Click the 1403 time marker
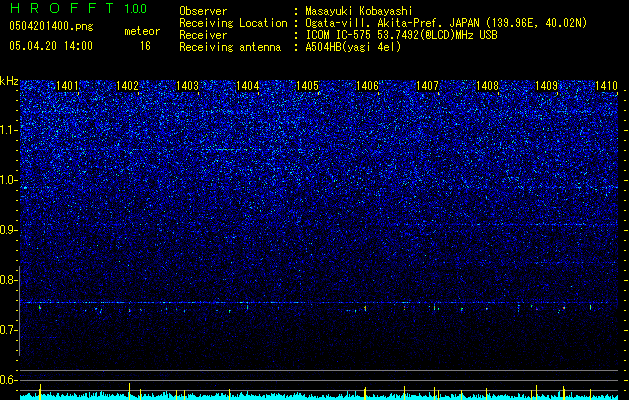Viewport: 629px width, 400px height. pyautogui.click(x=187, y=85)
